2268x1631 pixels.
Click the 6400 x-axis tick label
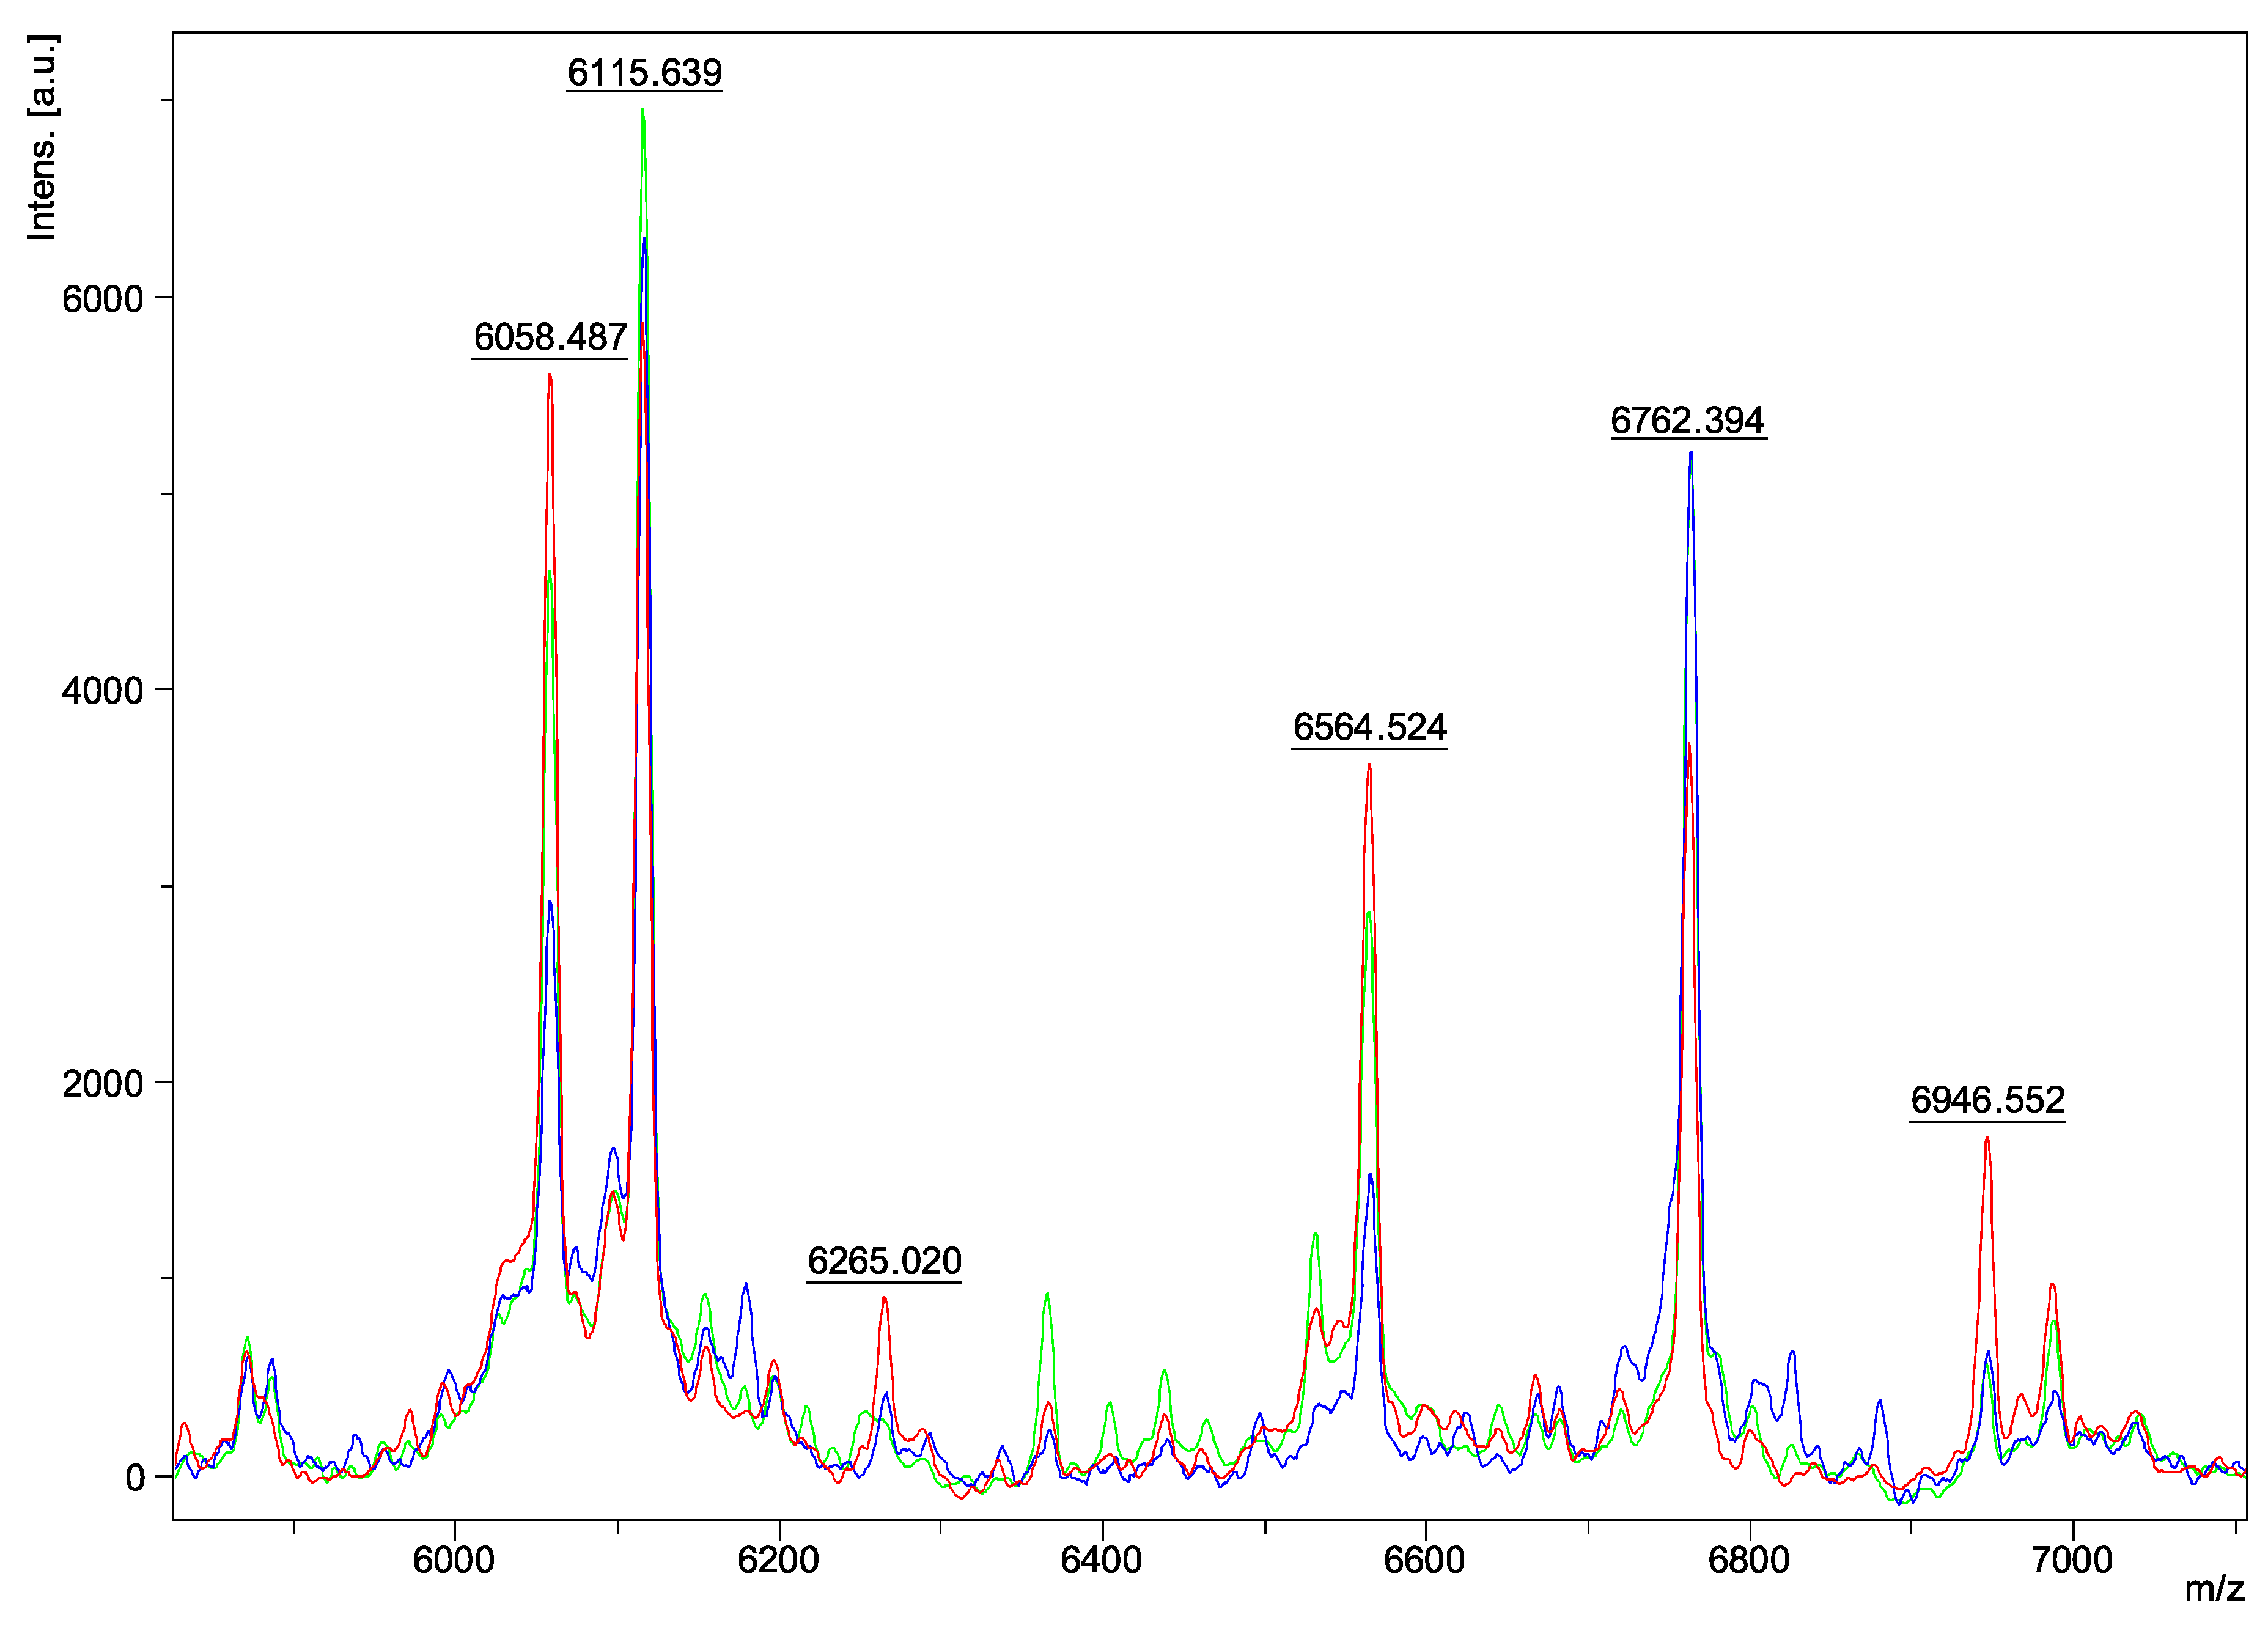[1101, 1560]
